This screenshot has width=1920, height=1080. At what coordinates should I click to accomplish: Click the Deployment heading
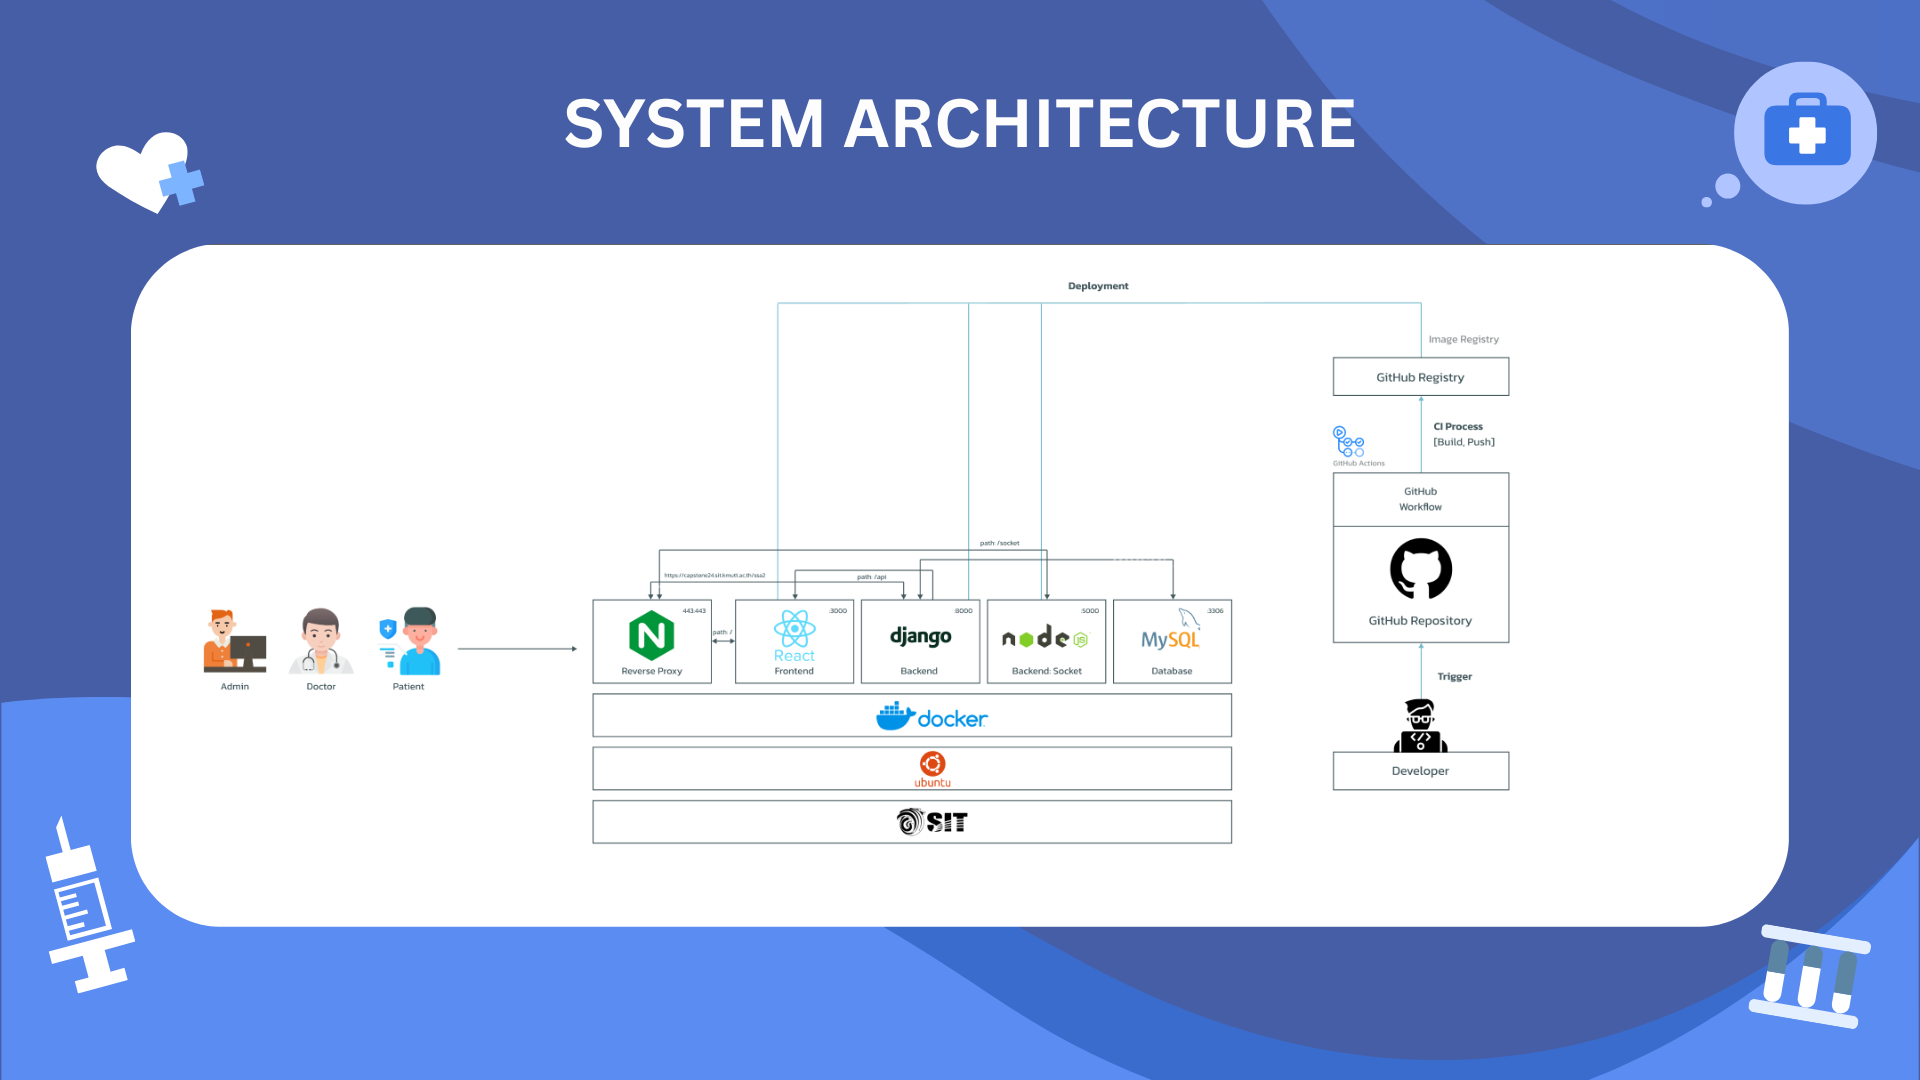click(x=1098, y=286)
